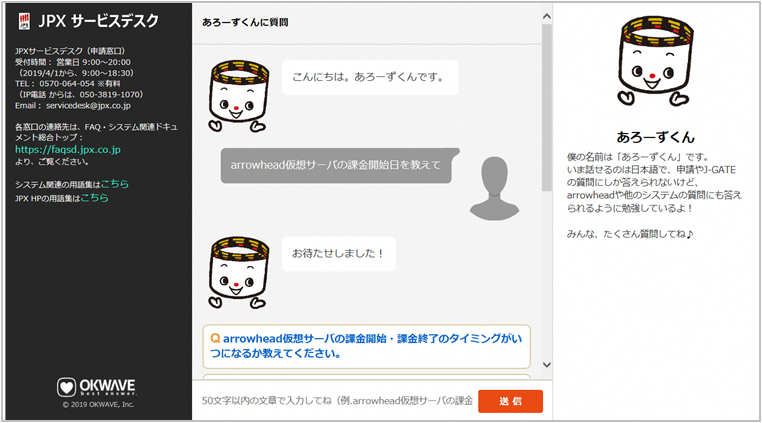Click the あろーずくん name heading in the profile panel
The width and height of the screenshot is (762, 423).
[655, 137]
